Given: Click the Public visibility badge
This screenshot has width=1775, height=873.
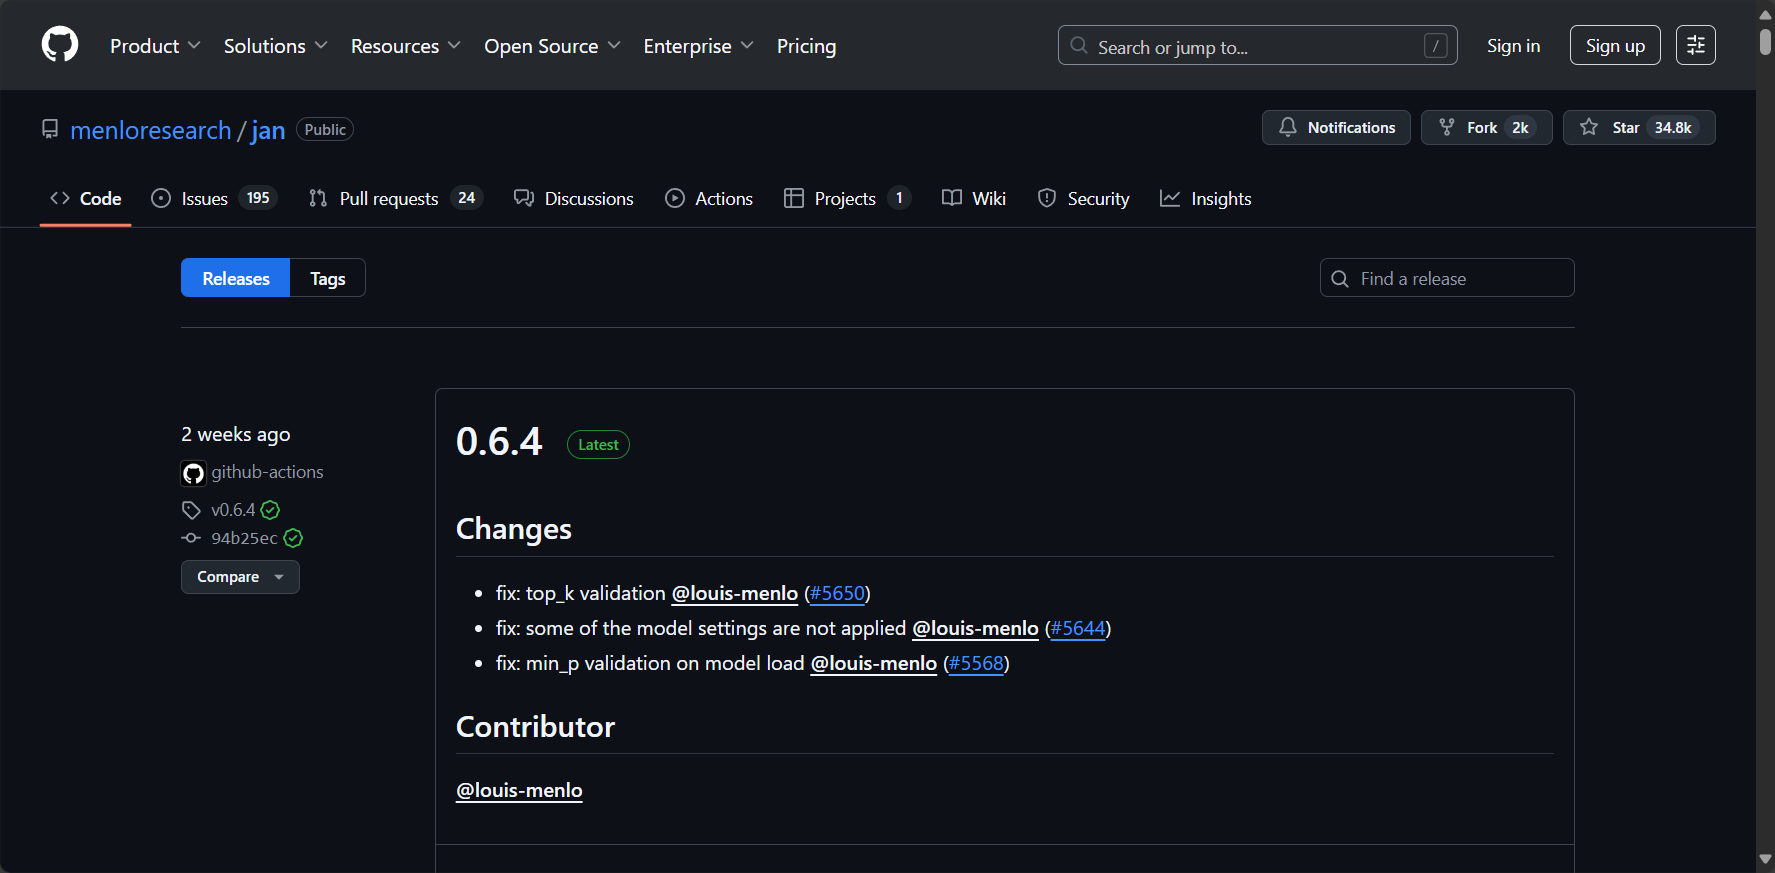Looking at the screenshot, I should coord(325,129).
